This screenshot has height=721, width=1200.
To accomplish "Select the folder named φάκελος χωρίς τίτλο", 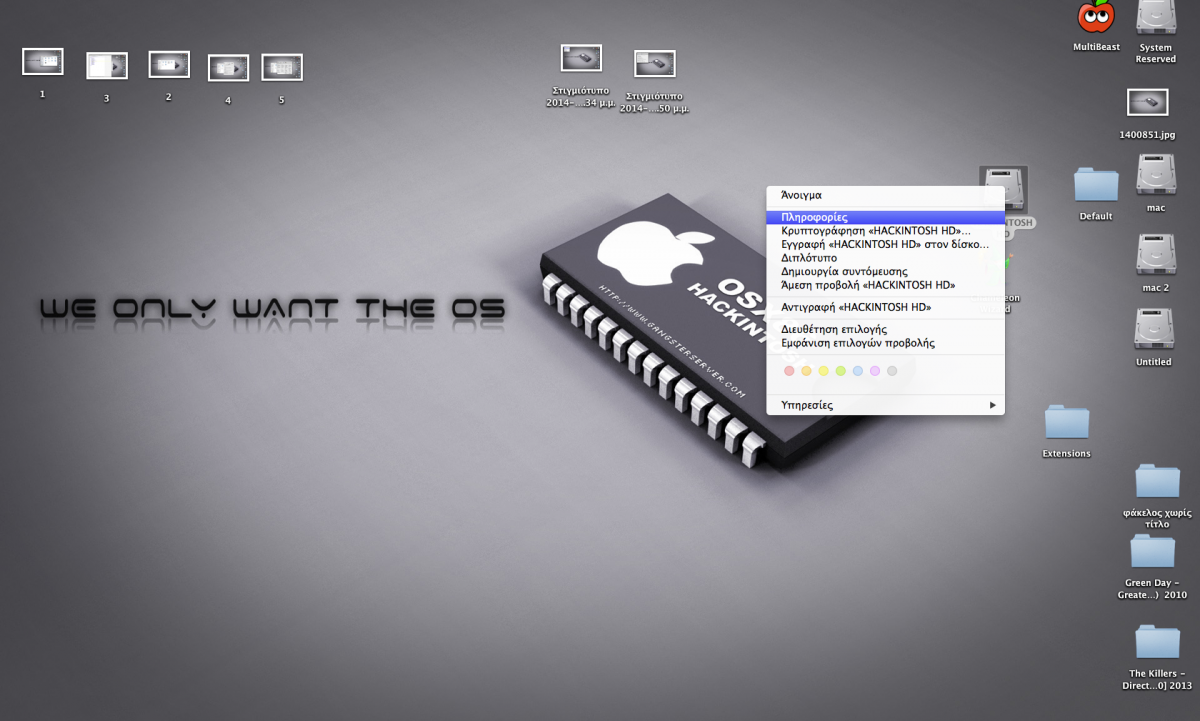I will (x=1157, y=481).
